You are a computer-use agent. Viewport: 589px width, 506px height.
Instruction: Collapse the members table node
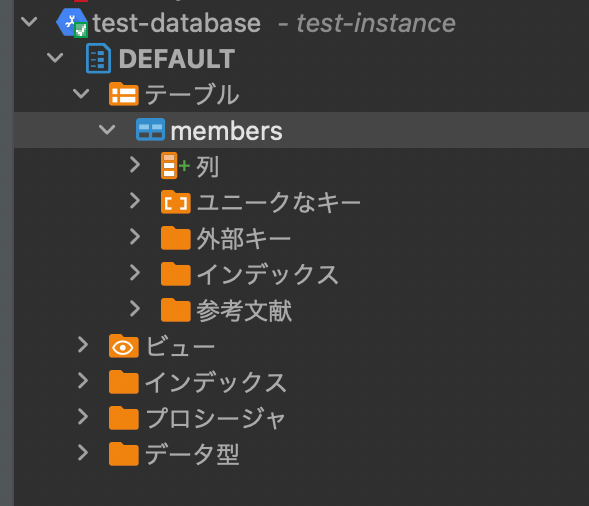[x=107, y=130]
